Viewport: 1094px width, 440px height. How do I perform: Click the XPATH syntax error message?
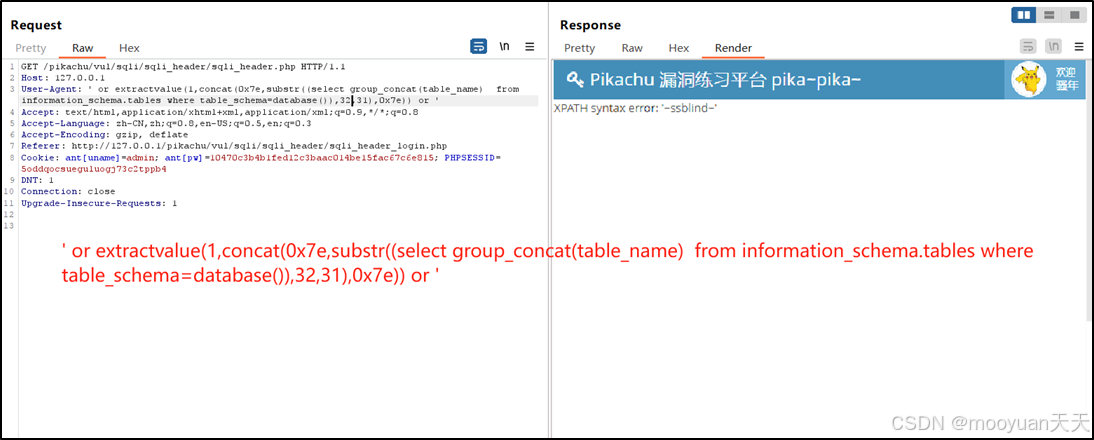tap(636, 108)
